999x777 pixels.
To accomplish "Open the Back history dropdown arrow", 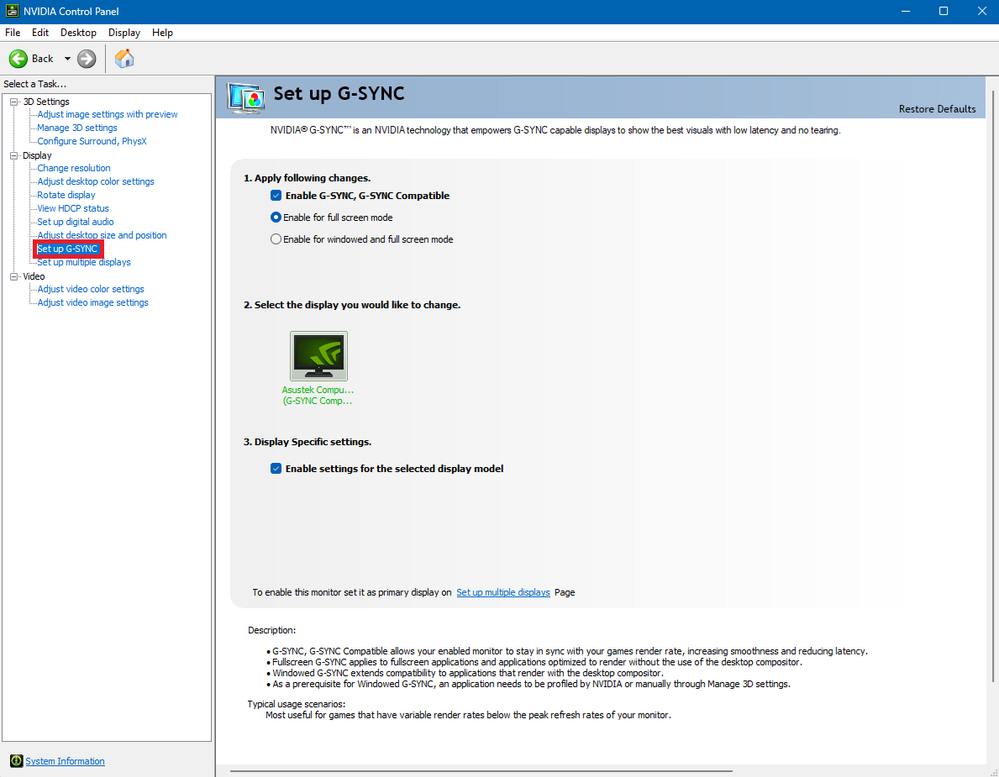I will [67, 59].
